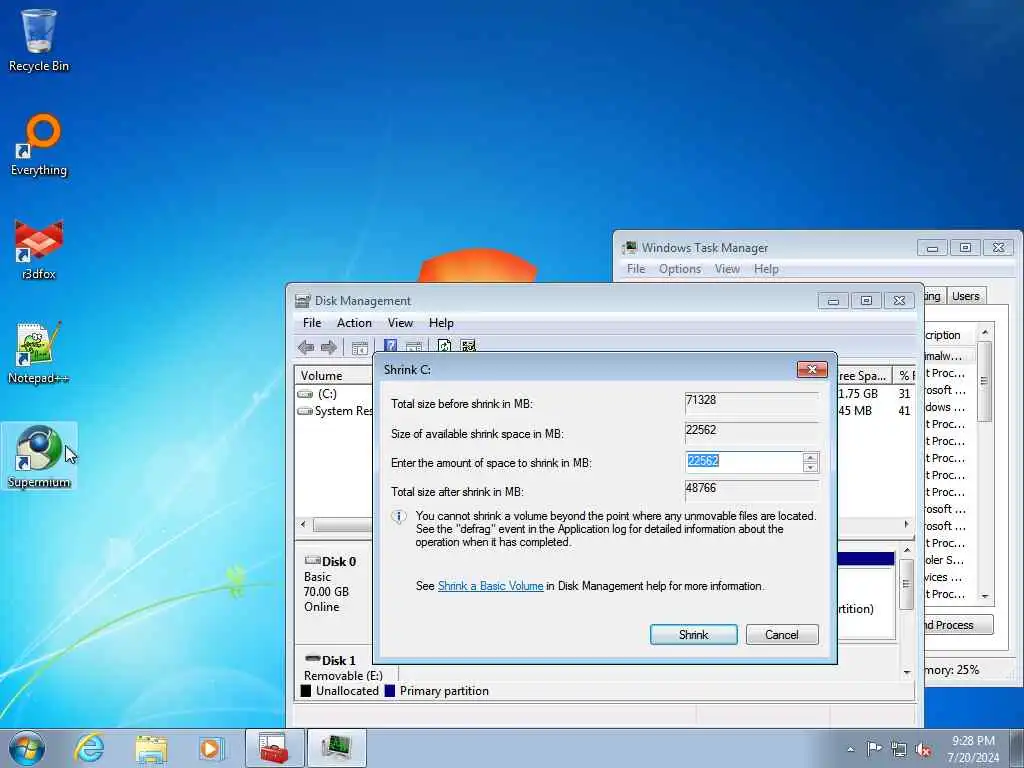Click the Task Manager process list scroll-down arrow
This screenshot has height=768, width=1024.
point(985,596)
